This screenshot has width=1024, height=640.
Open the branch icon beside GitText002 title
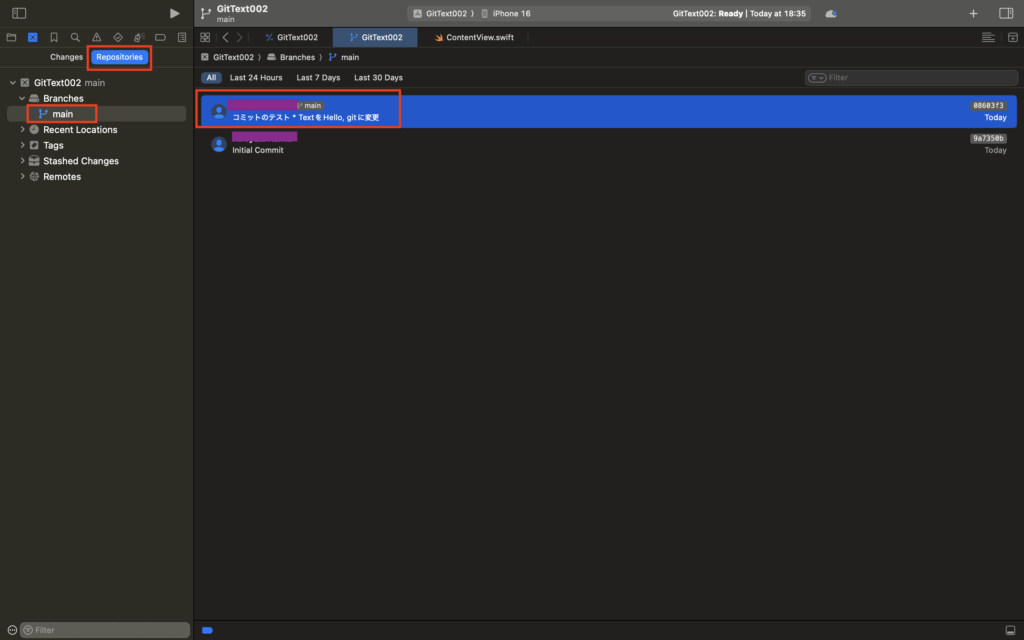[x=206, y=13]
